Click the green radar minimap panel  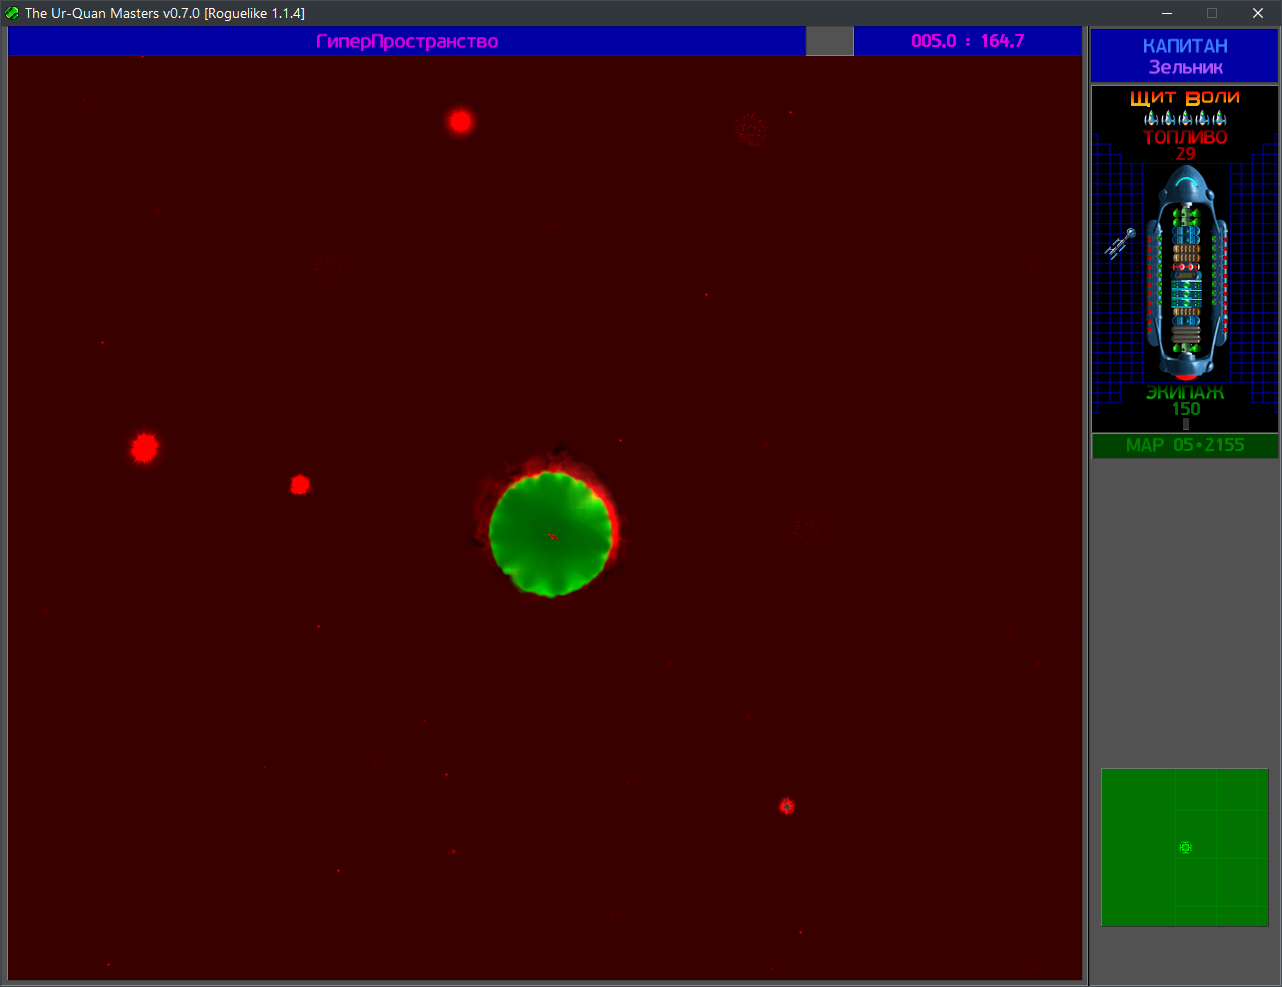coord(1185,847)
